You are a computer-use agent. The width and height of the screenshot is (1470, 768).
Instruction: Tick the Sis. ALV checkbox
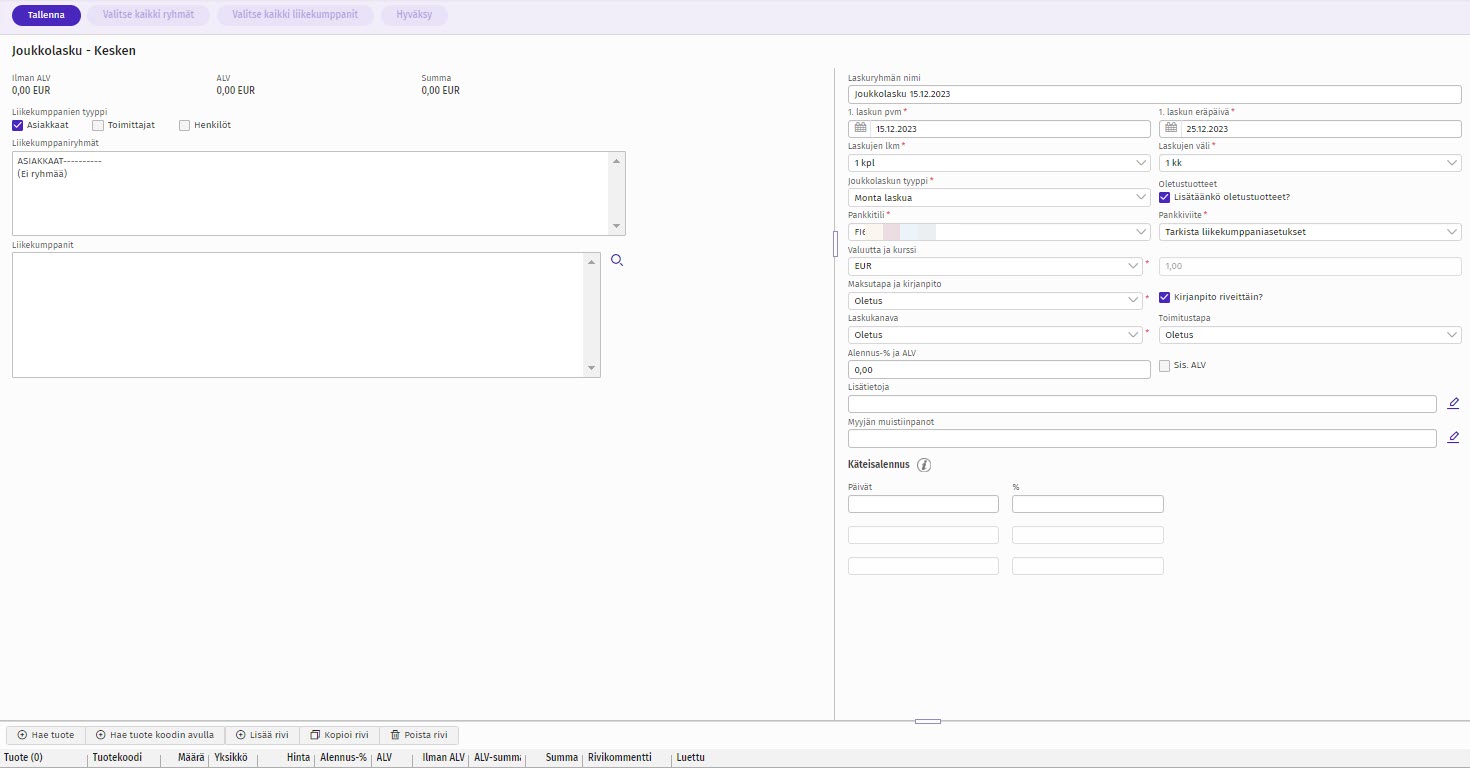tap(1164, 366)
